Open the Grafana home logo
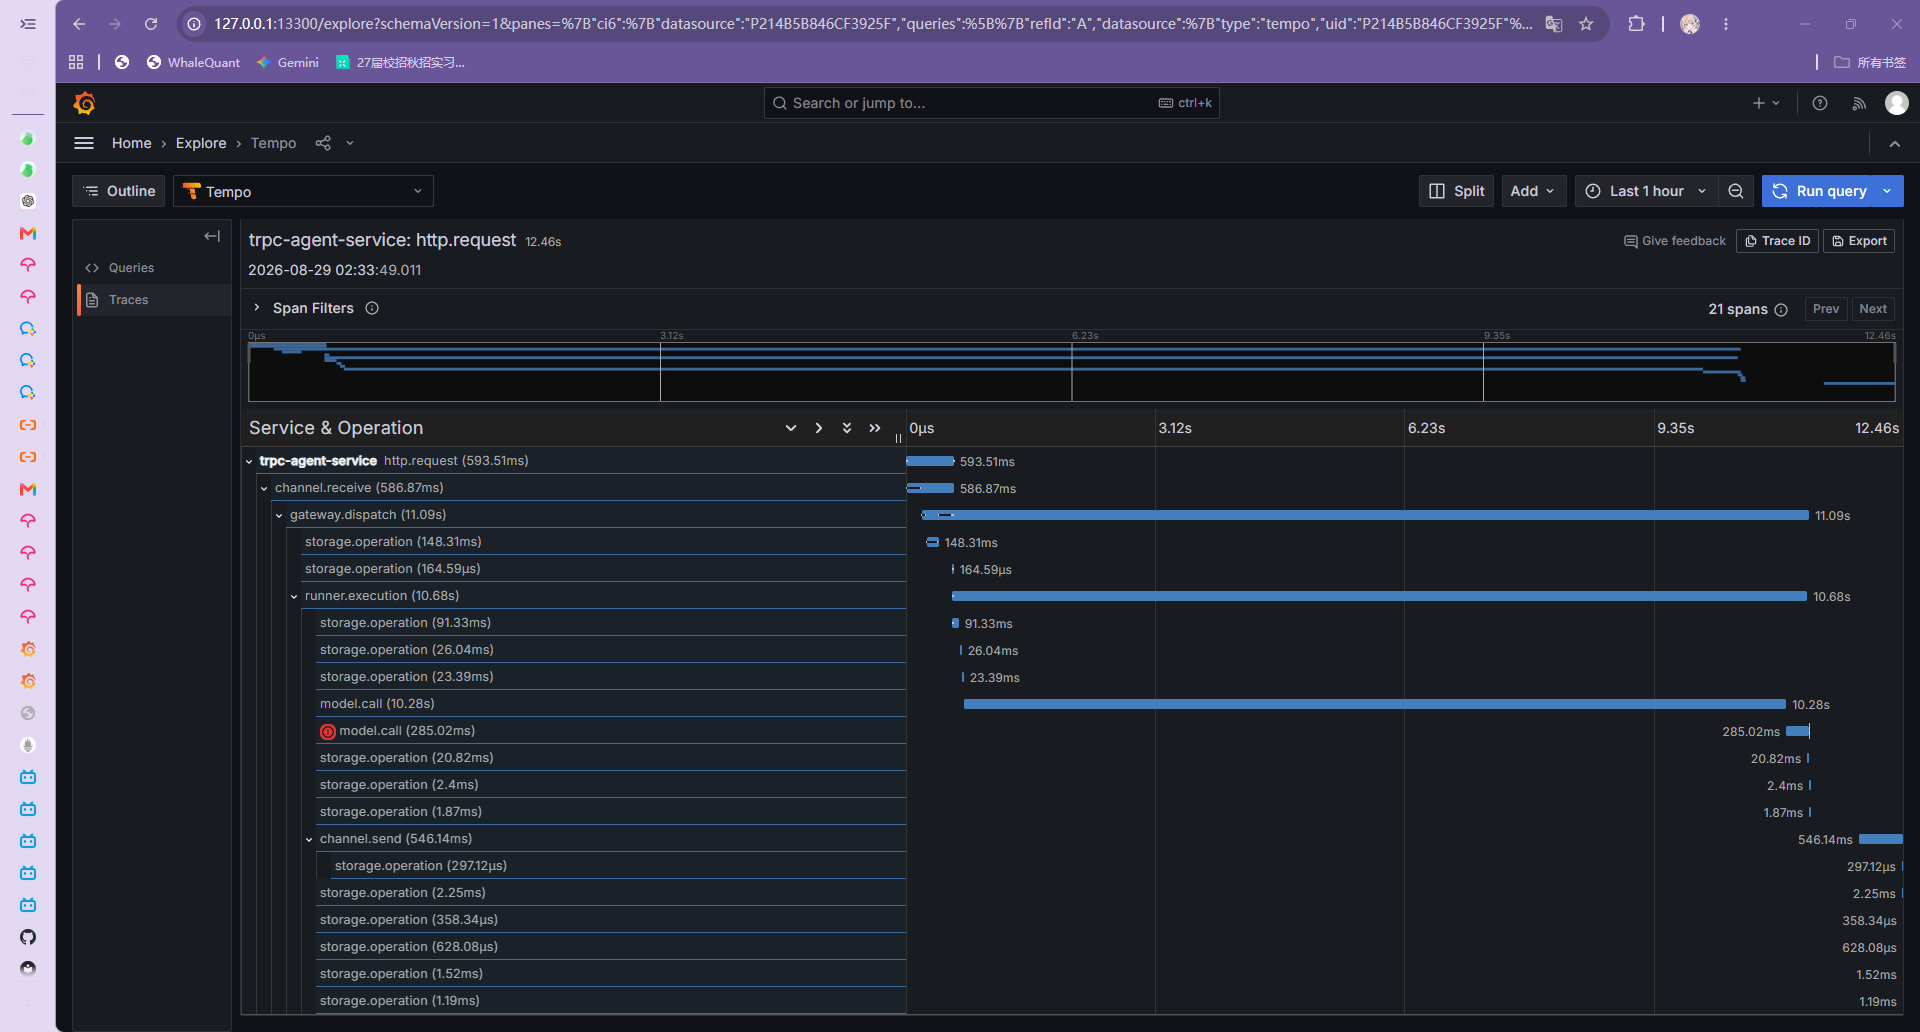Screen dimensions: 1920x1032 85,103
